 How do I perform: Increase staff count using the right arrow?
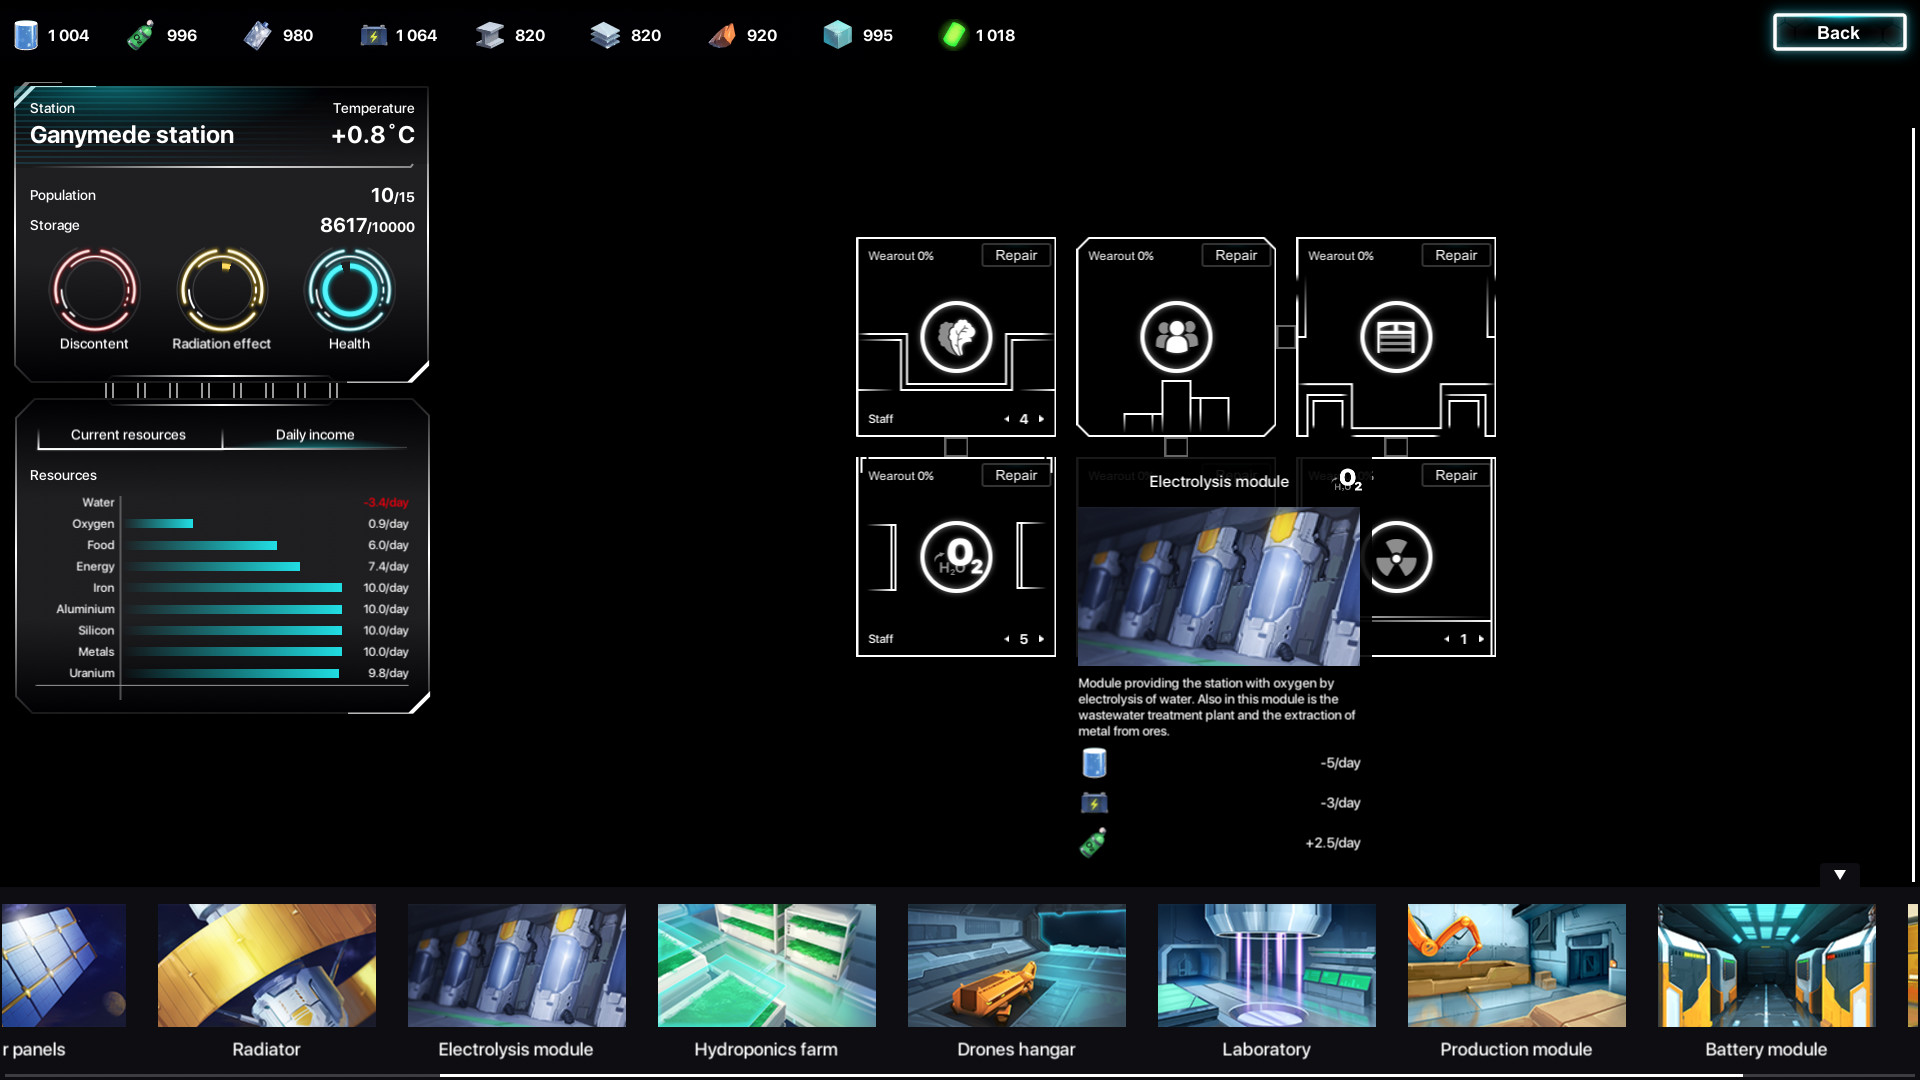click(1040, 419)
